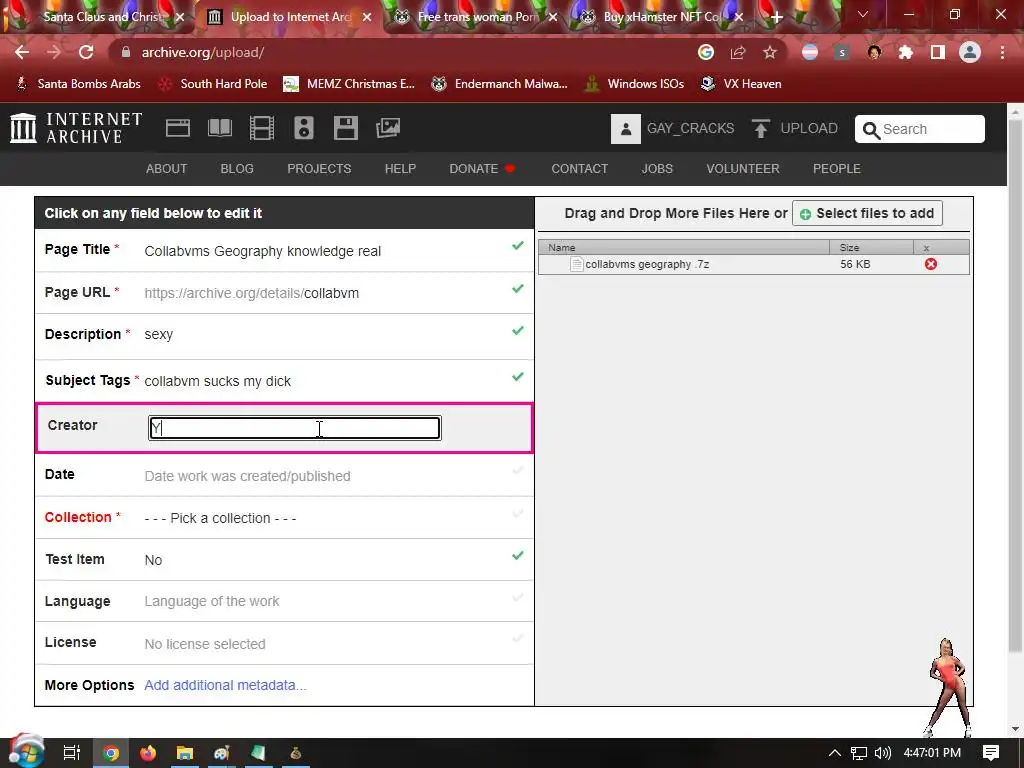Open Task View on the taskbar
The height and width of the screenshot is (768, 1024).
[x=72, y=753]
